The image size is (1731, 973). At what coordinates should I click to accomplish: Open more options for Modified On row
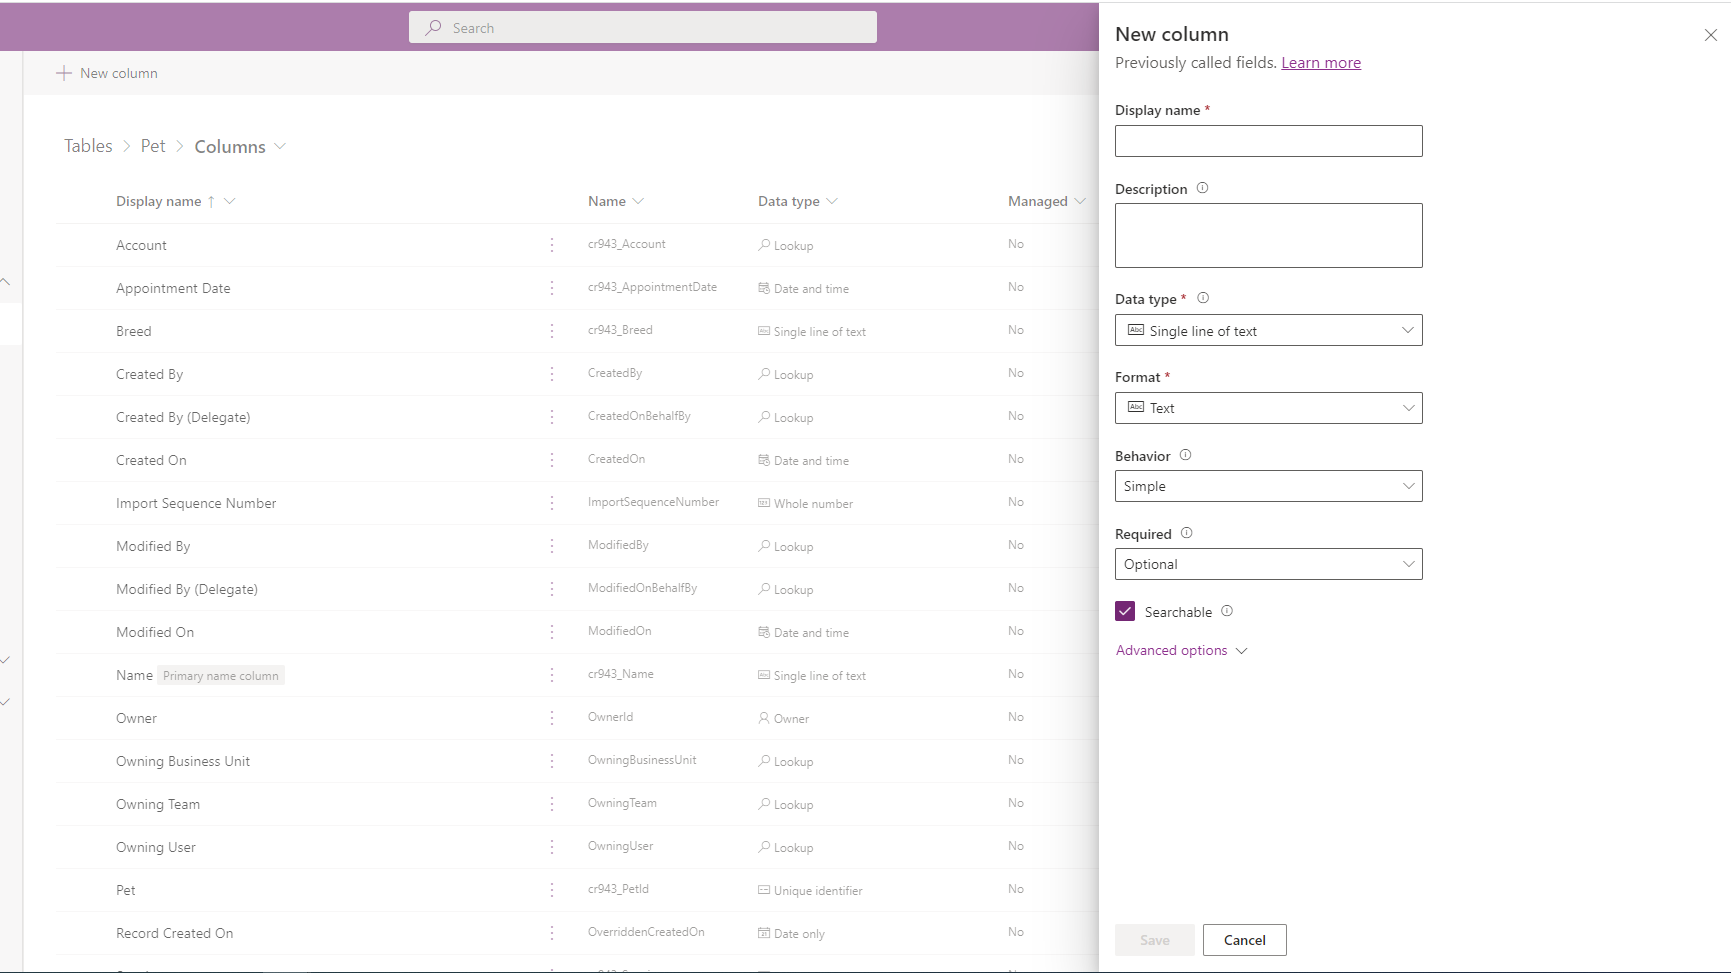(x=552, y=632)
